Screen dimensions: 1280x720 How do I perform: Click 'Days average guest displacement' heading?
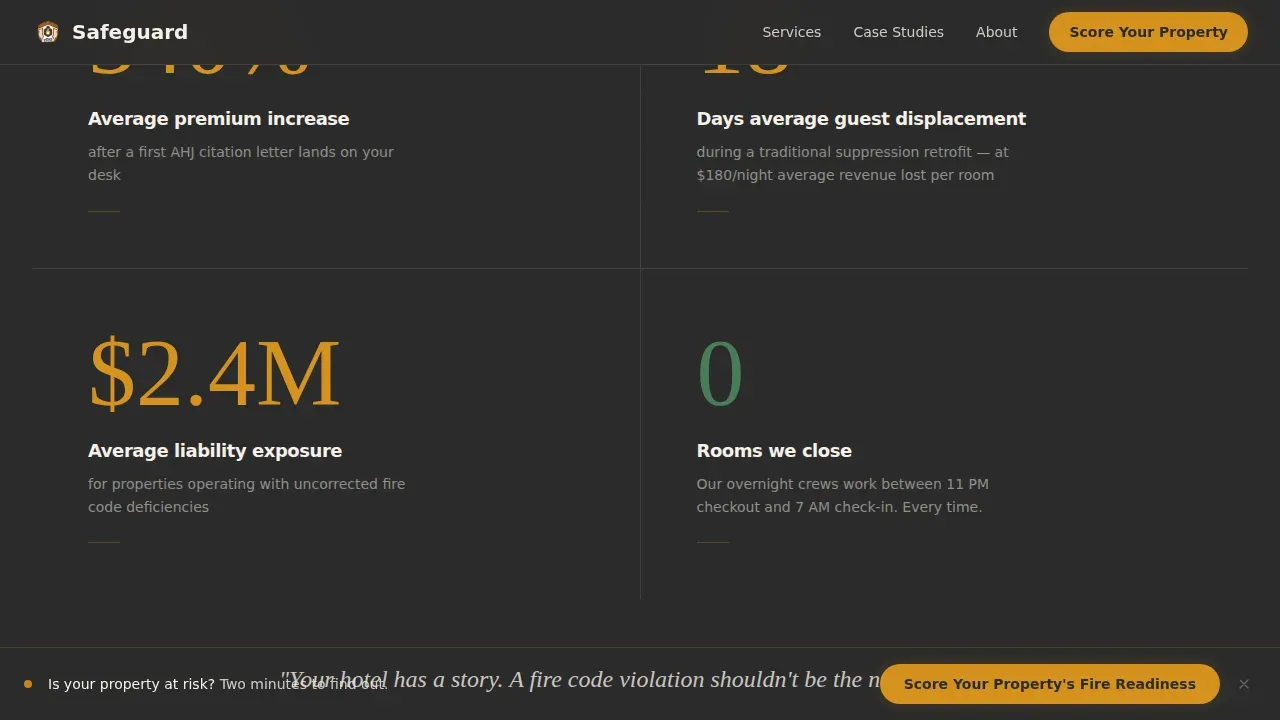pyautogui.click(x=861, y=119)
